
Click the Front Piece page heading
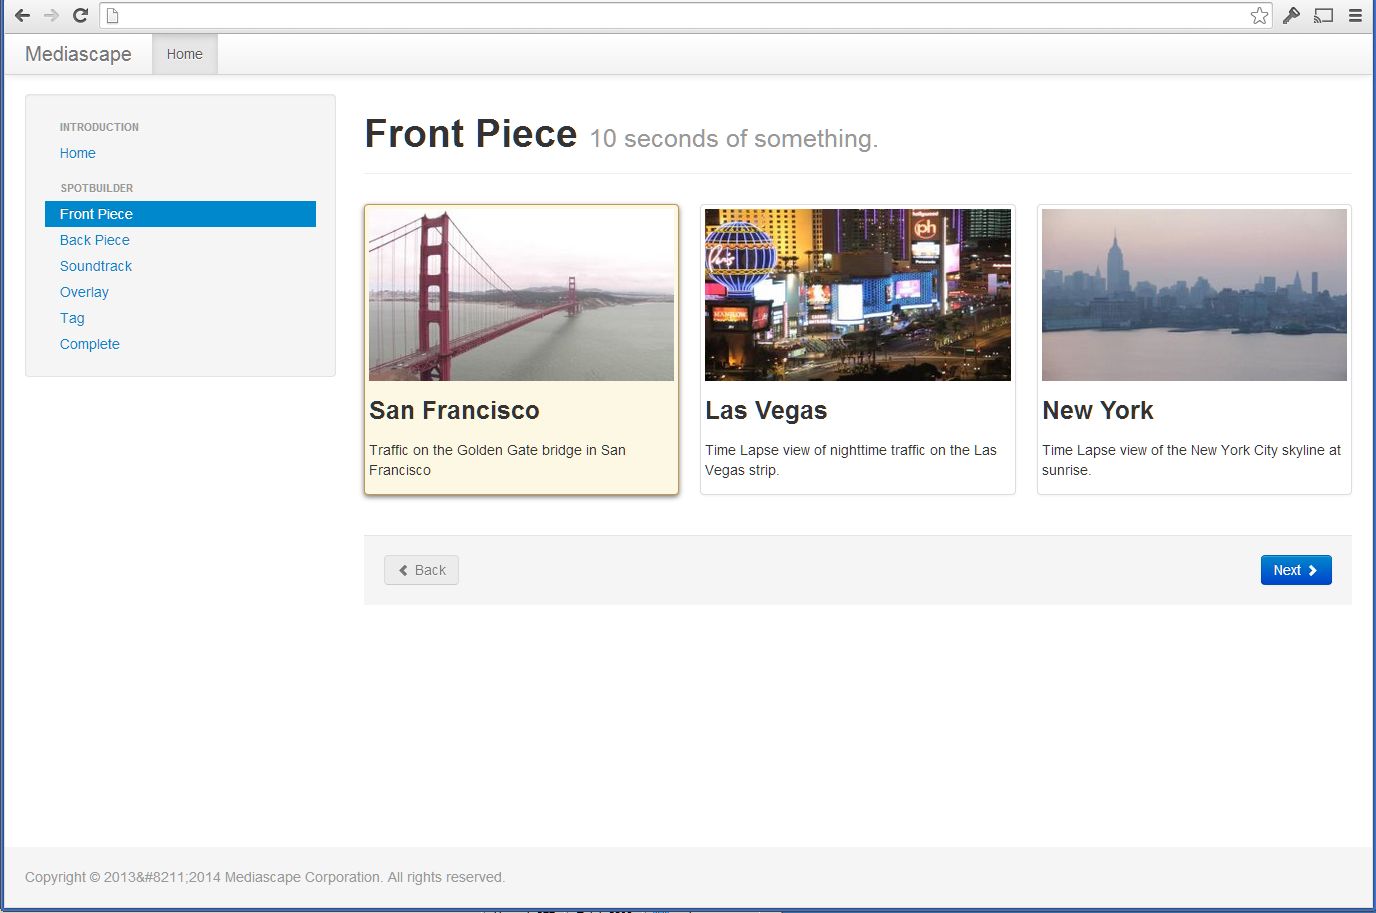coord(470,134)
